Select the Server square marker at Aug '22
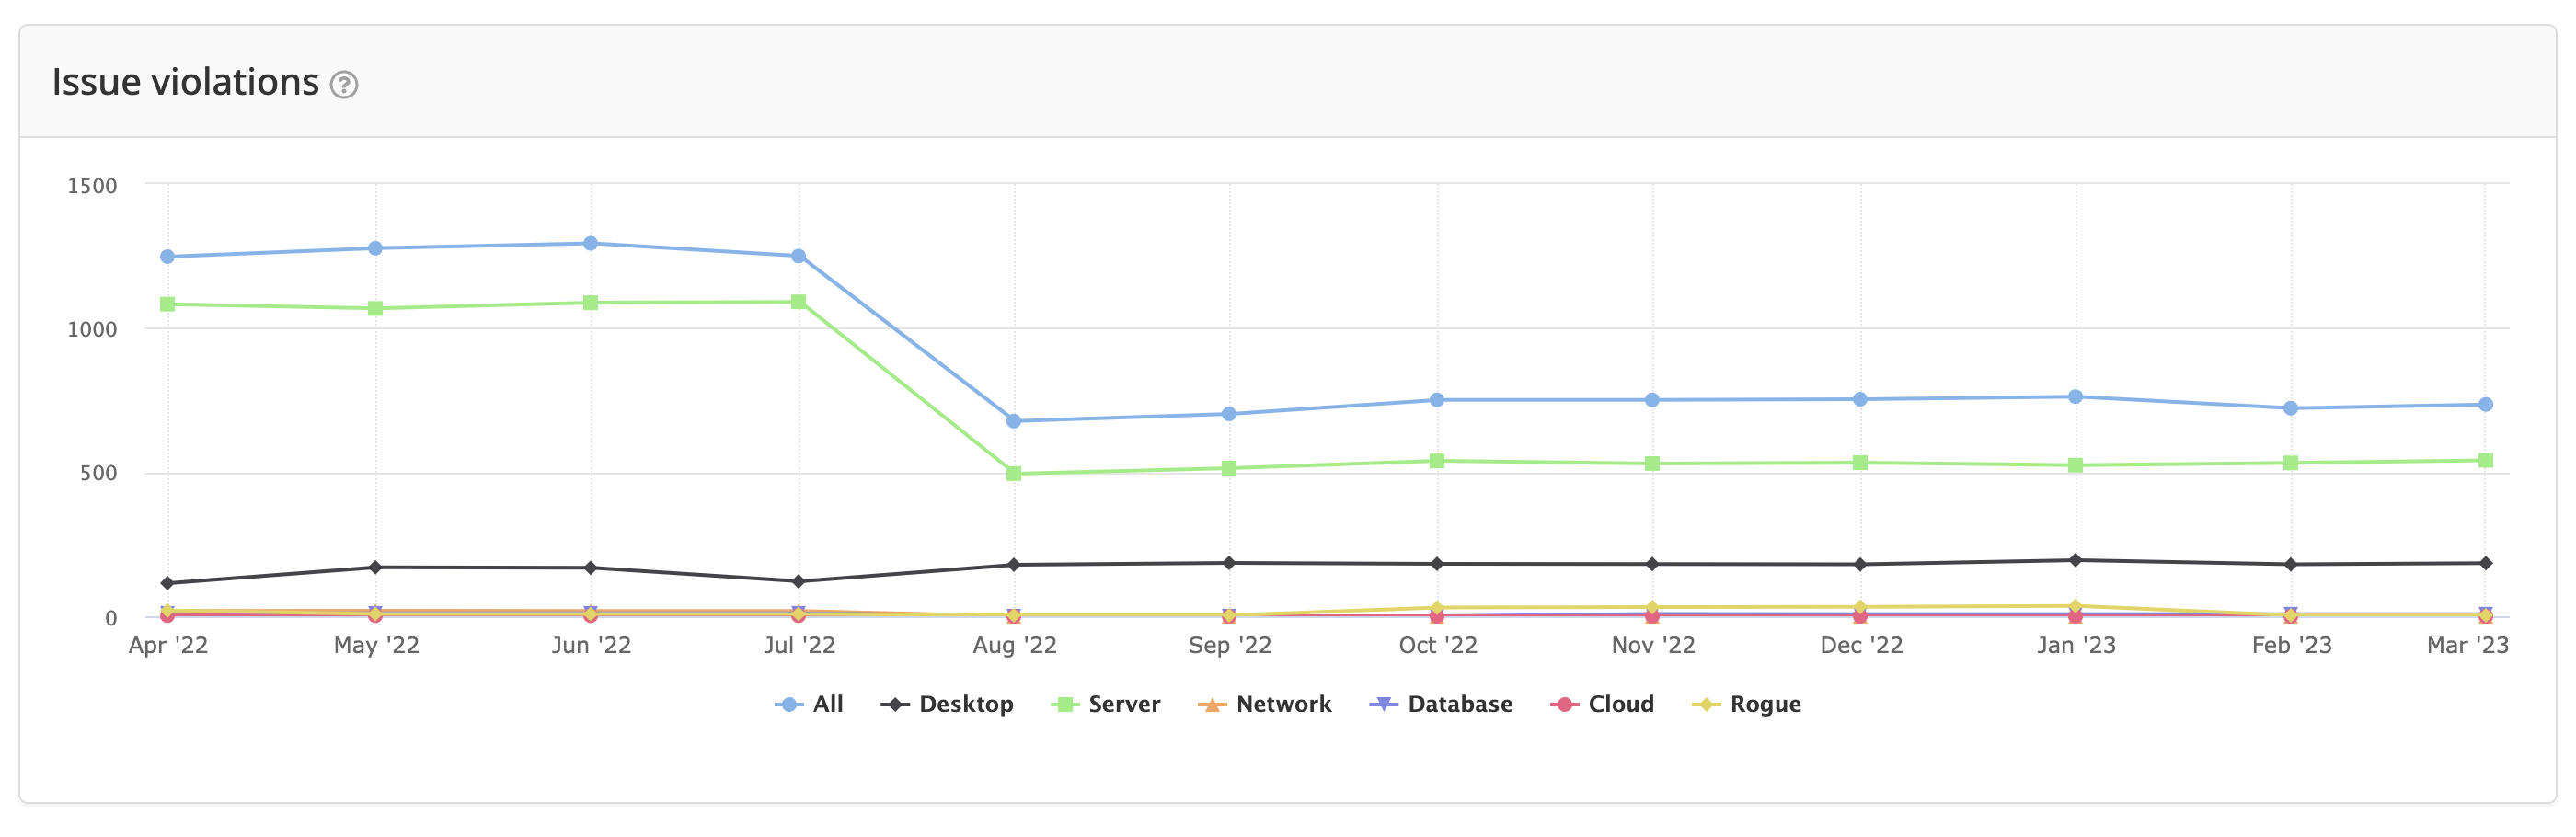The image size is (2576, 837). pyautogui.click(x=1014, y=474)
